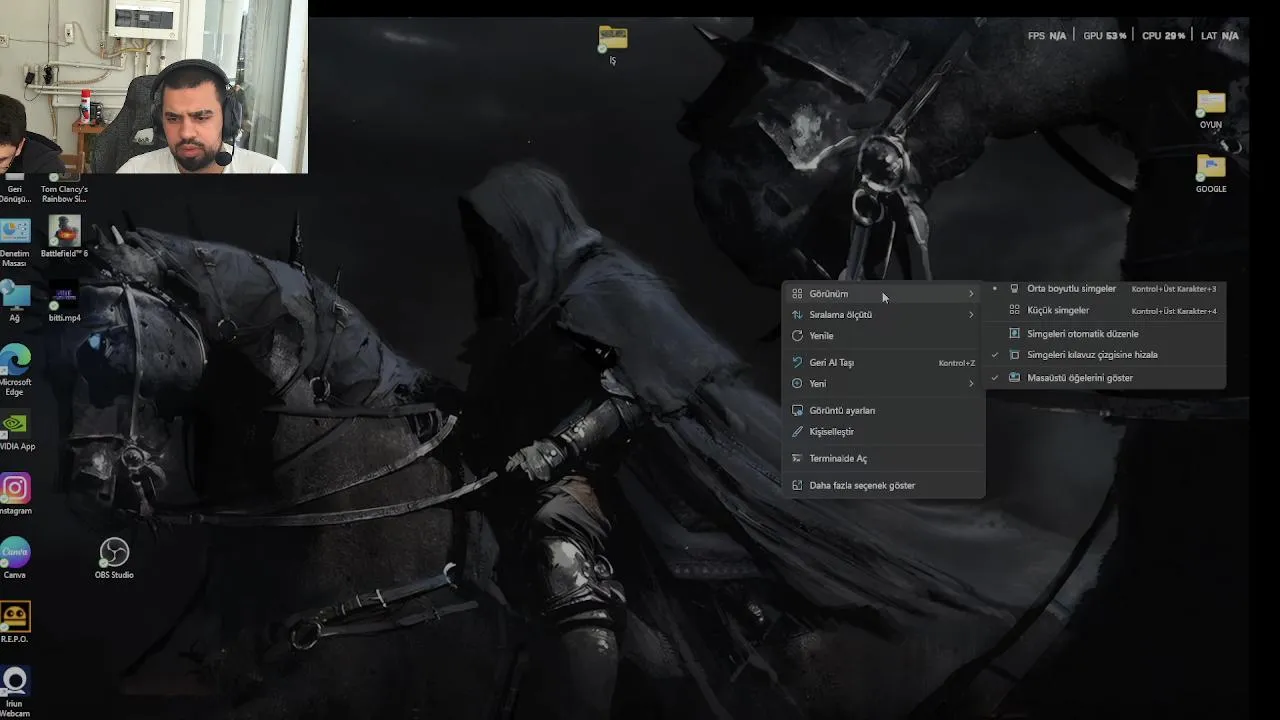The height and width of the screenshot is (720, 1280).
Task: Select the Canva desktop shortcut
Action: click(15, 558)
